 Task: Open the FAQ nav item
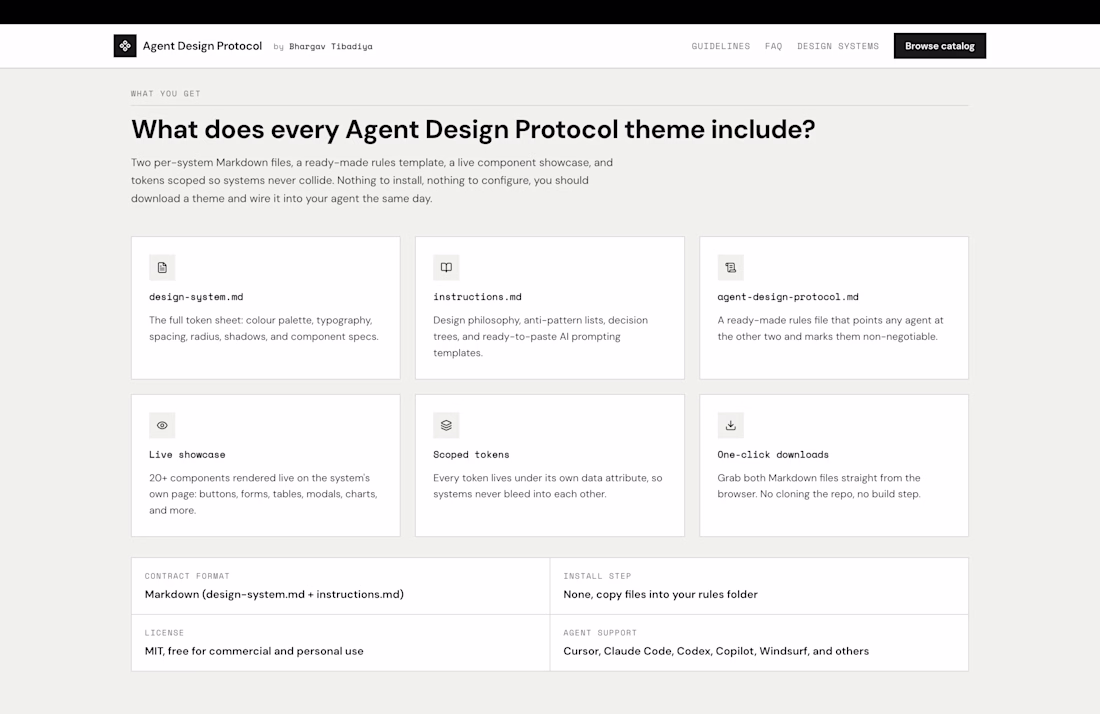[x=773, y=46]
